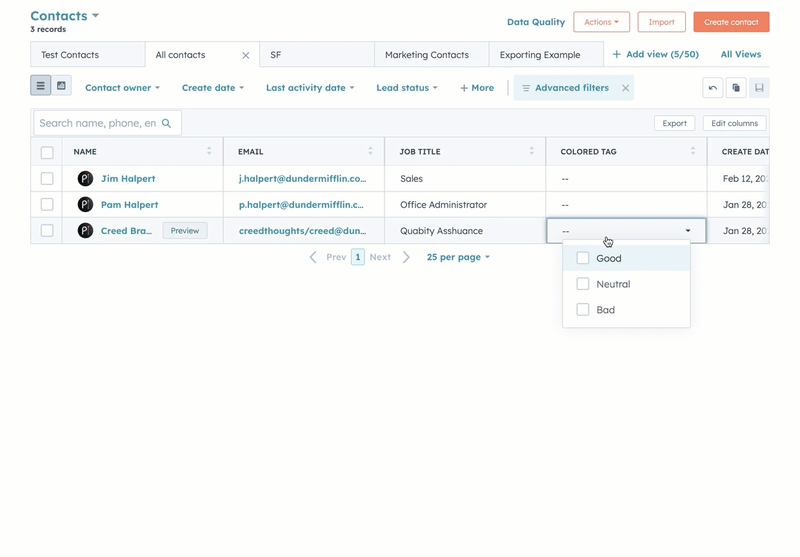Switch to SF tab
Screen dimensions: 800x557
coord(317,55)
